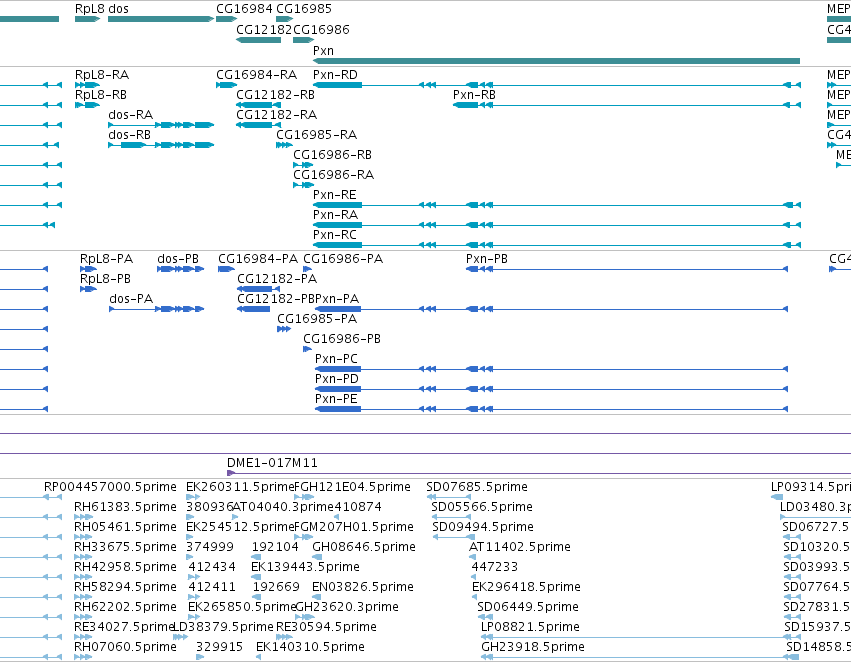The image size is (851, 662).
Task: Select the CG16986-RA transcript label
Action: [334, 175]
